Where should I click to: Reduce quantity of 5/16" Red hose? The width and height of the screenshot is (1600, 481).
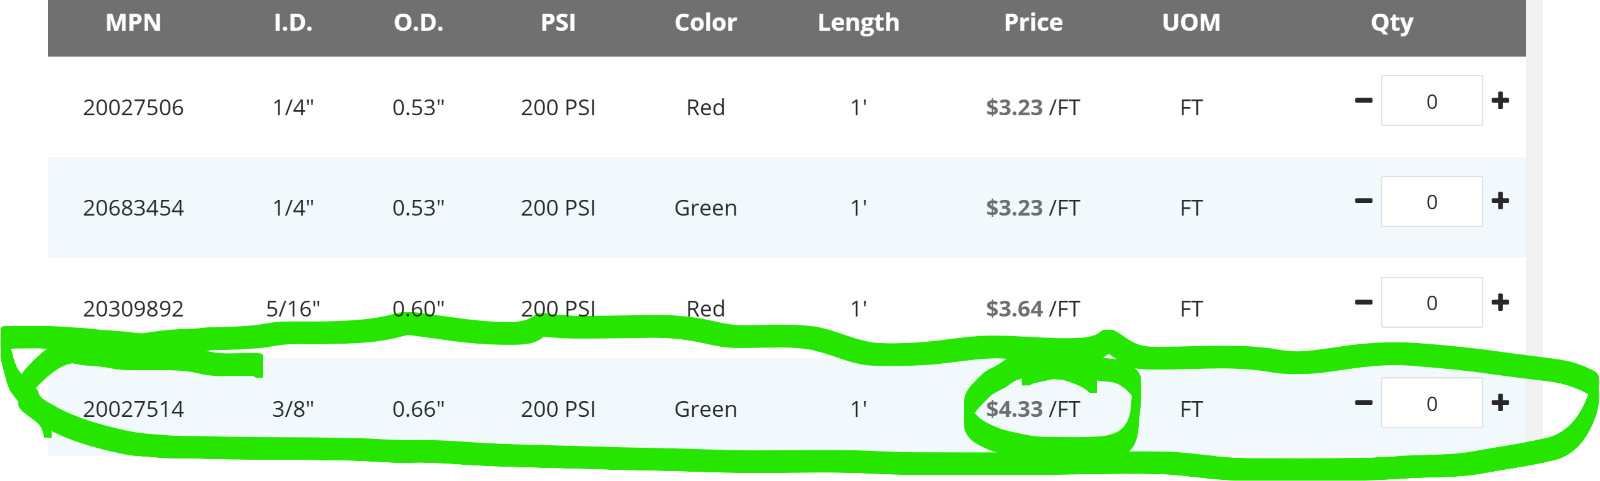1363,302
